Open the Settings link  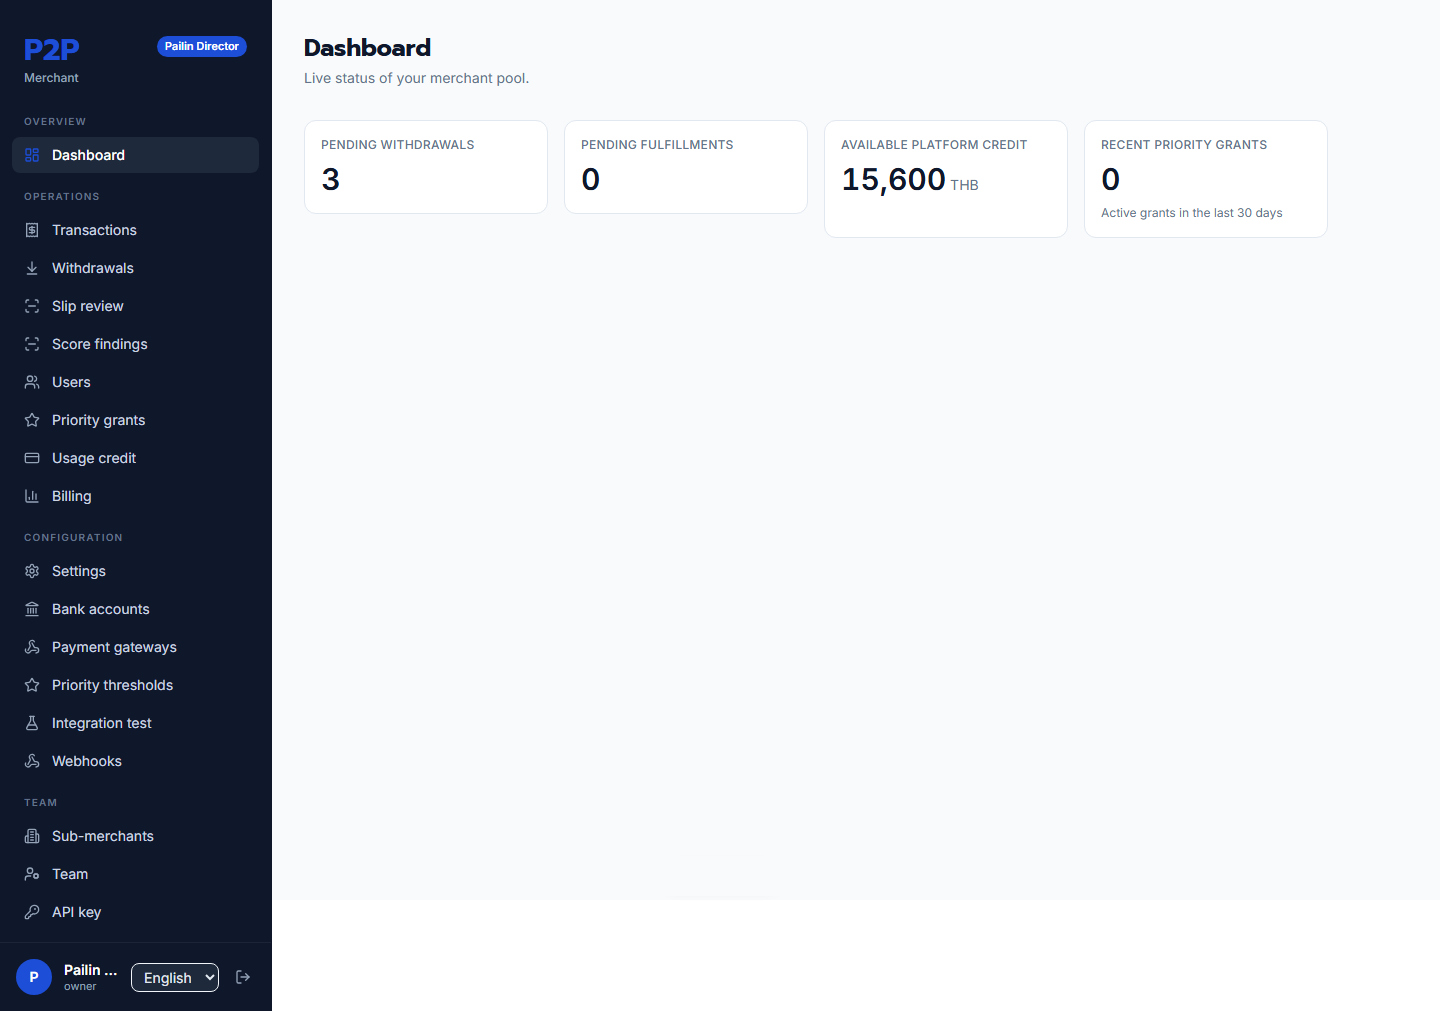tap(135, 571)
